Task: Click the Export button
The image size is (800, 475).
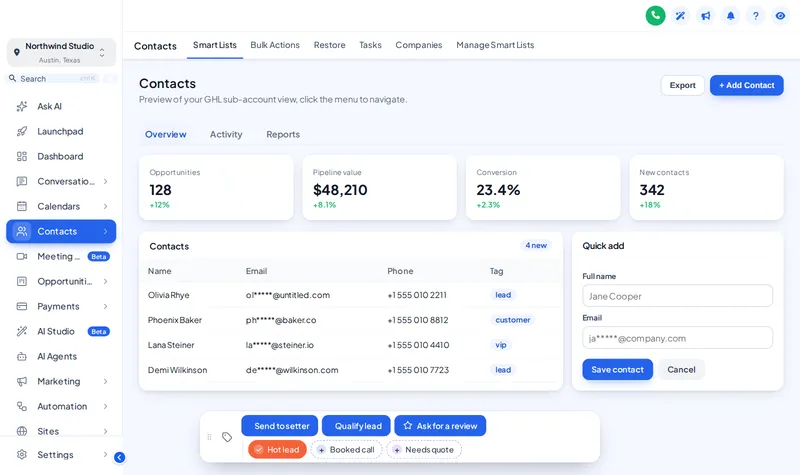Action: [x=683, y=85]
